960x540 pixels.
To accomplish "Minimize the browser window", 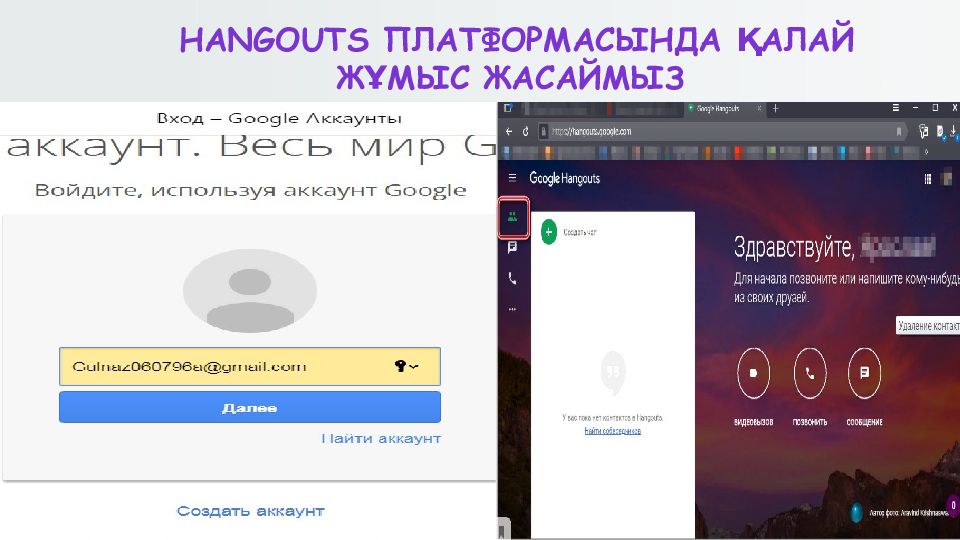I will [x=915, y=108].
